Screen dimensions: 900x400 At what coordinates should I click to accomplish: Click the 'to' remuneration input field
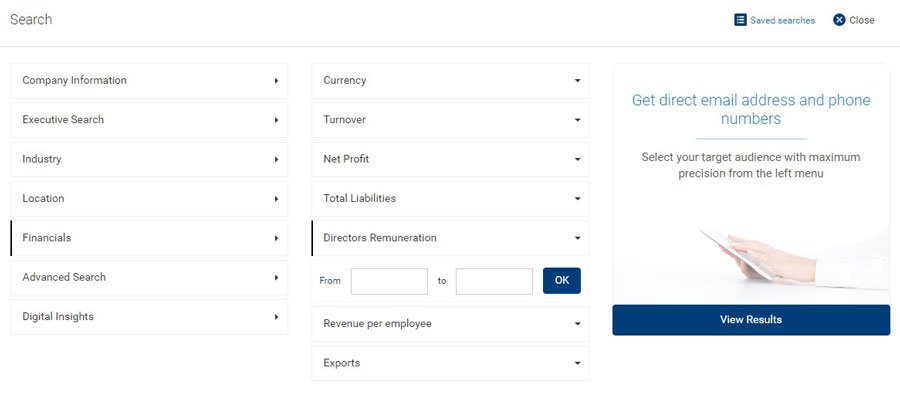point(494,281)
